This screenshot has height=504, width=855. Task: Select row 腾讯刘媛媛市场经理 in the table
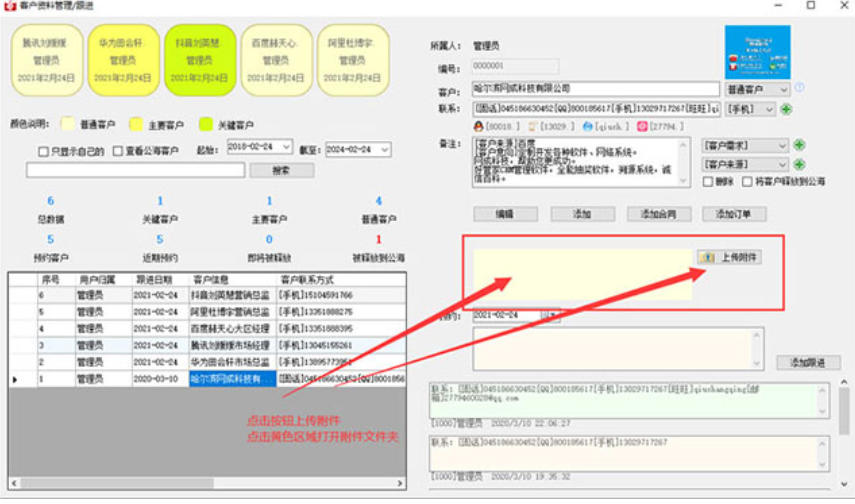[207, 345]
